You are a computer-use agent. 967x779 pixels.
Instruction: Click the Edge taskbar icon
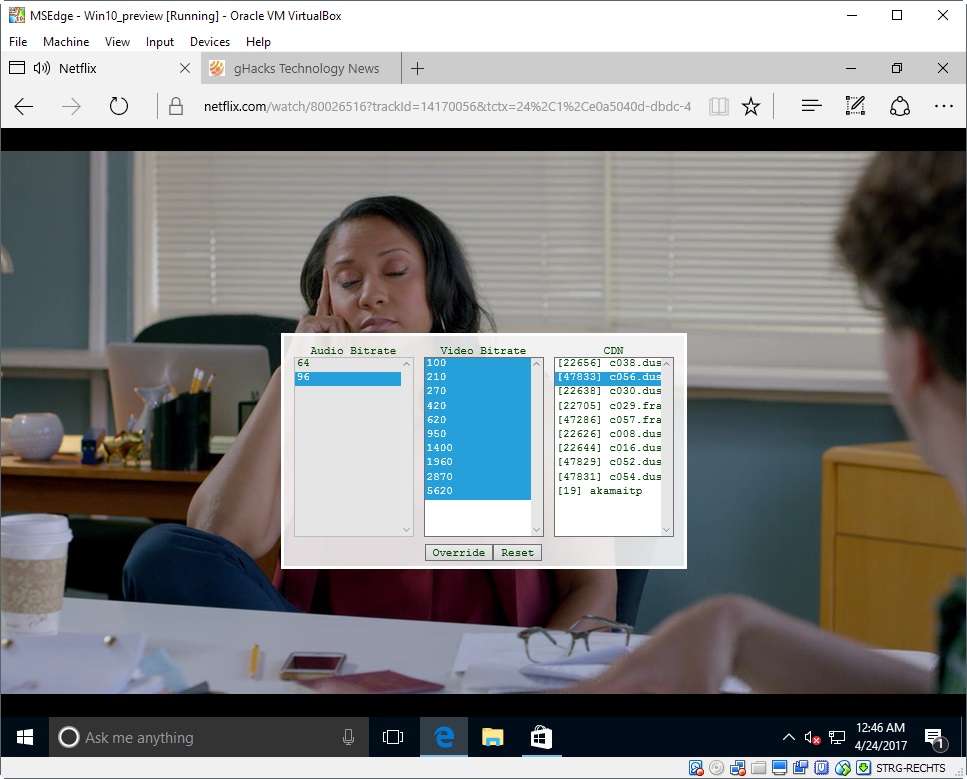point(444,737)
